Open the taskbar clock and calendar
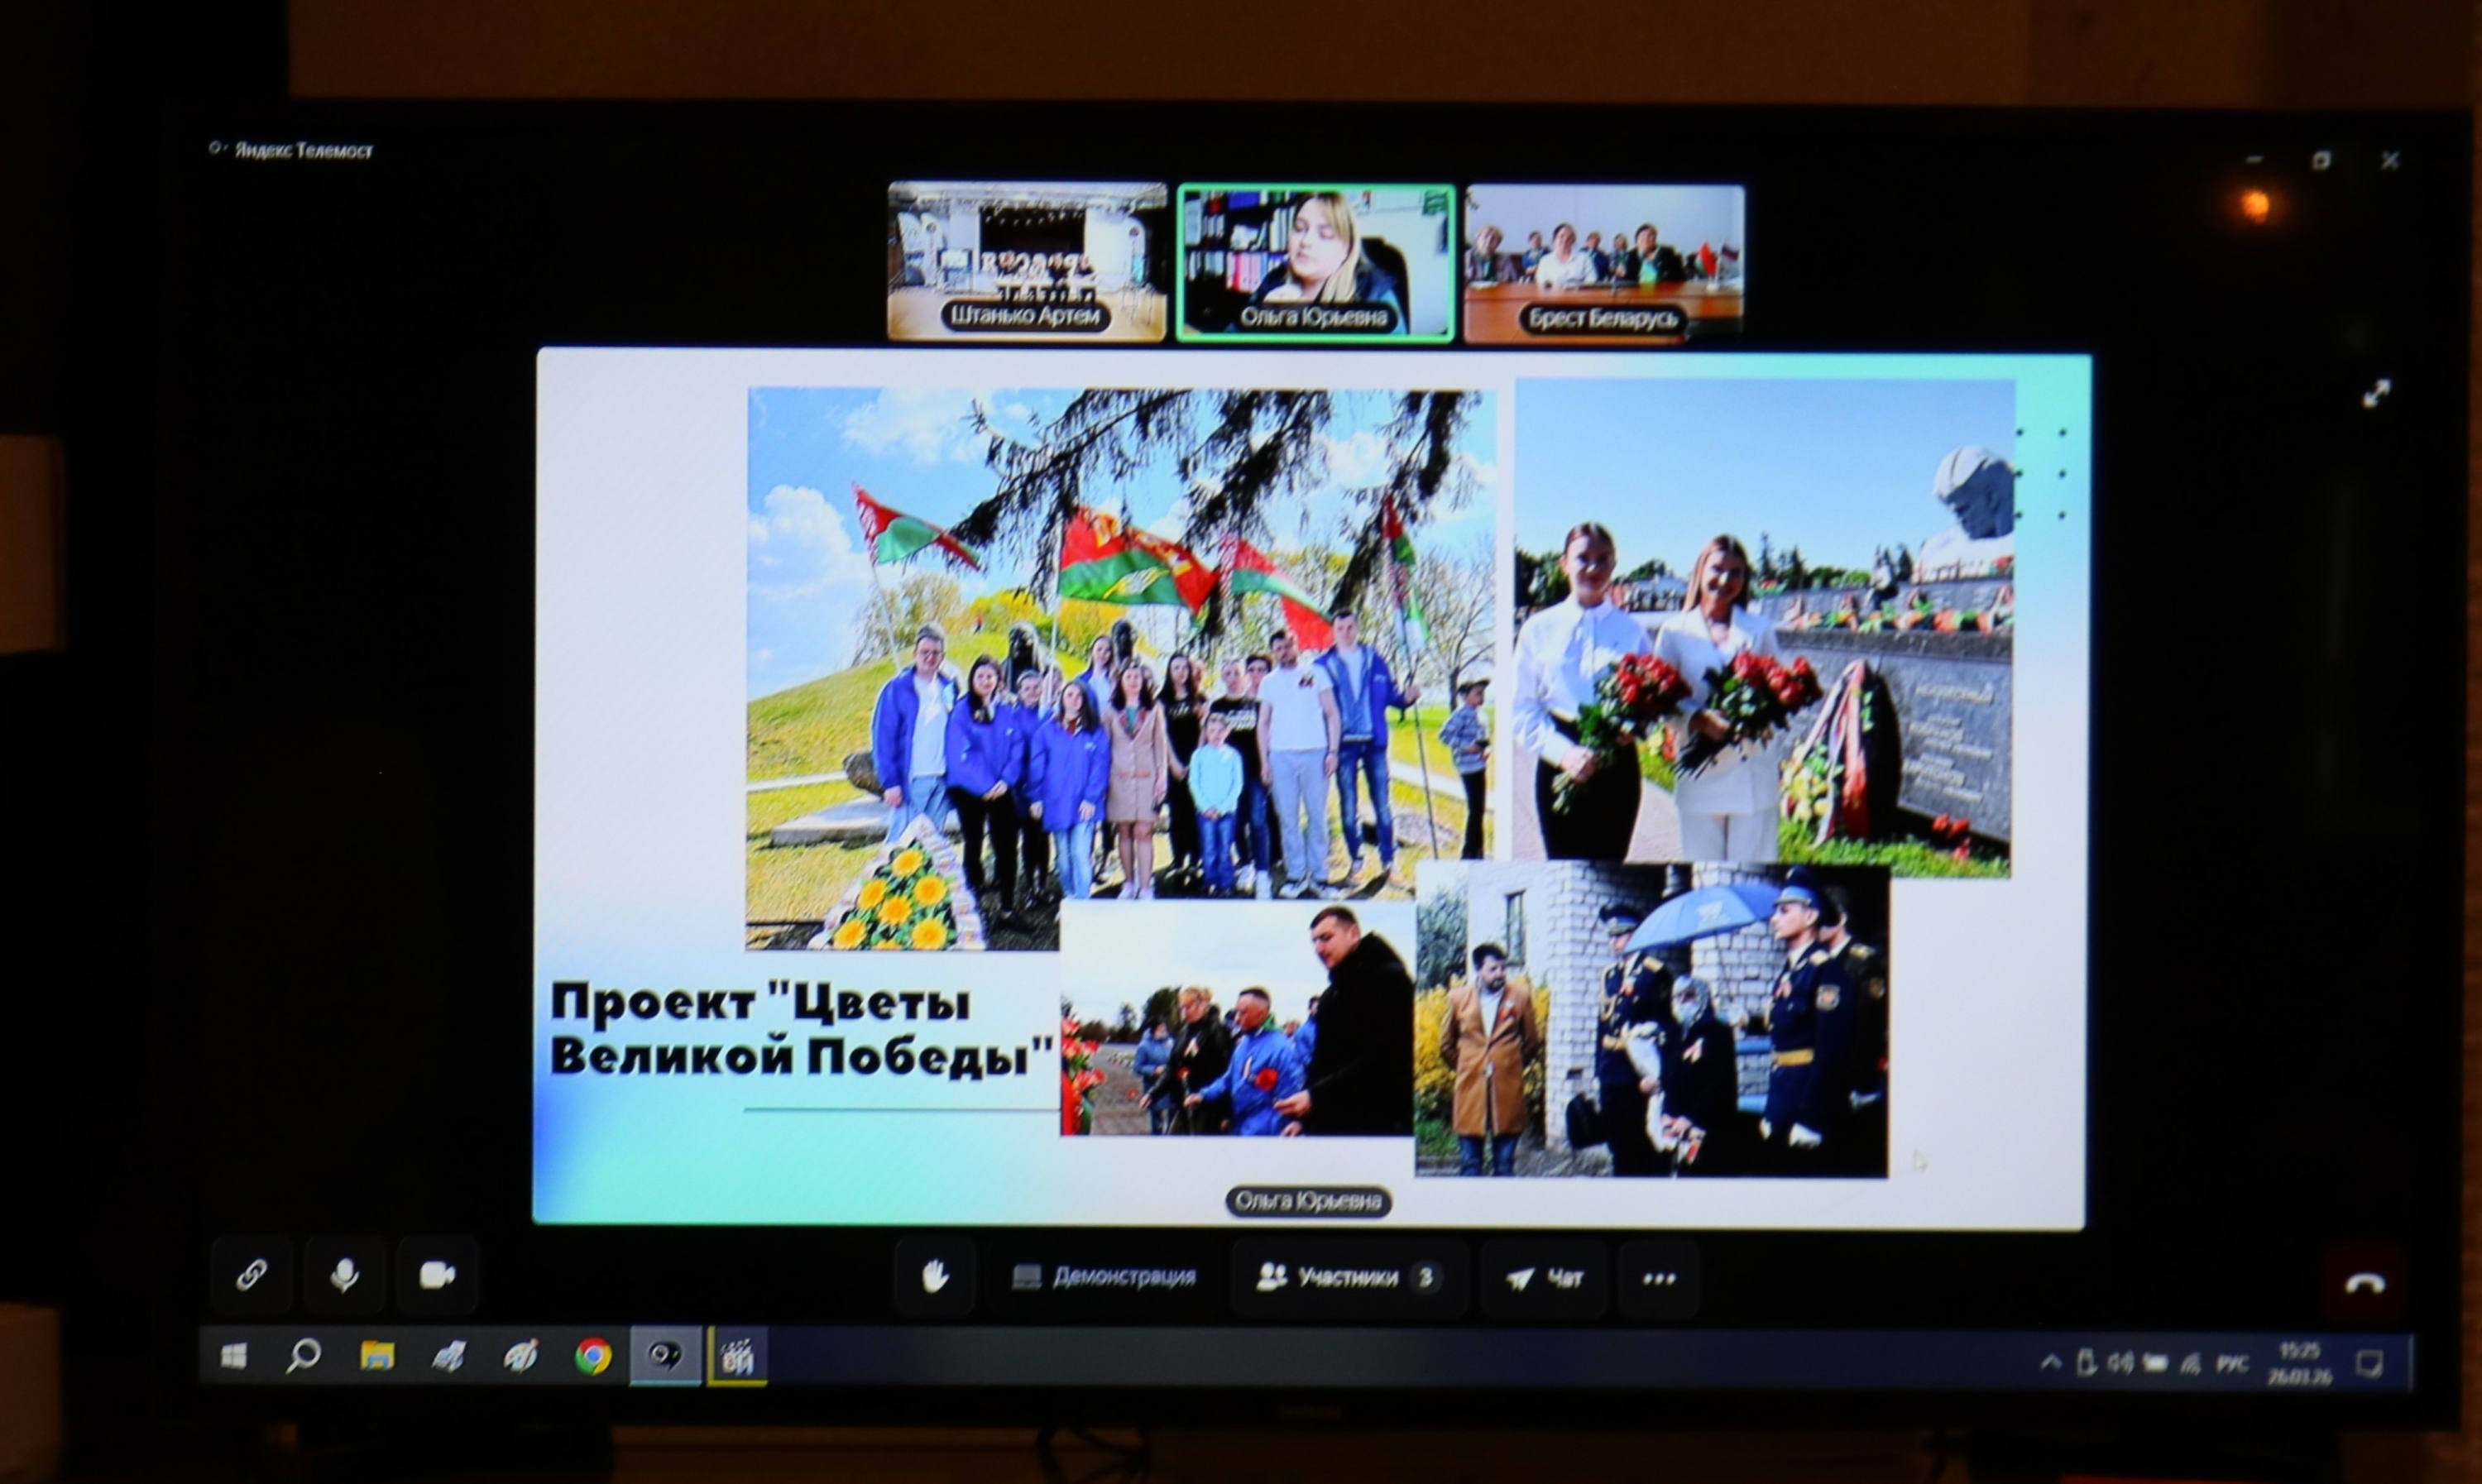 click(2299, 1364)
